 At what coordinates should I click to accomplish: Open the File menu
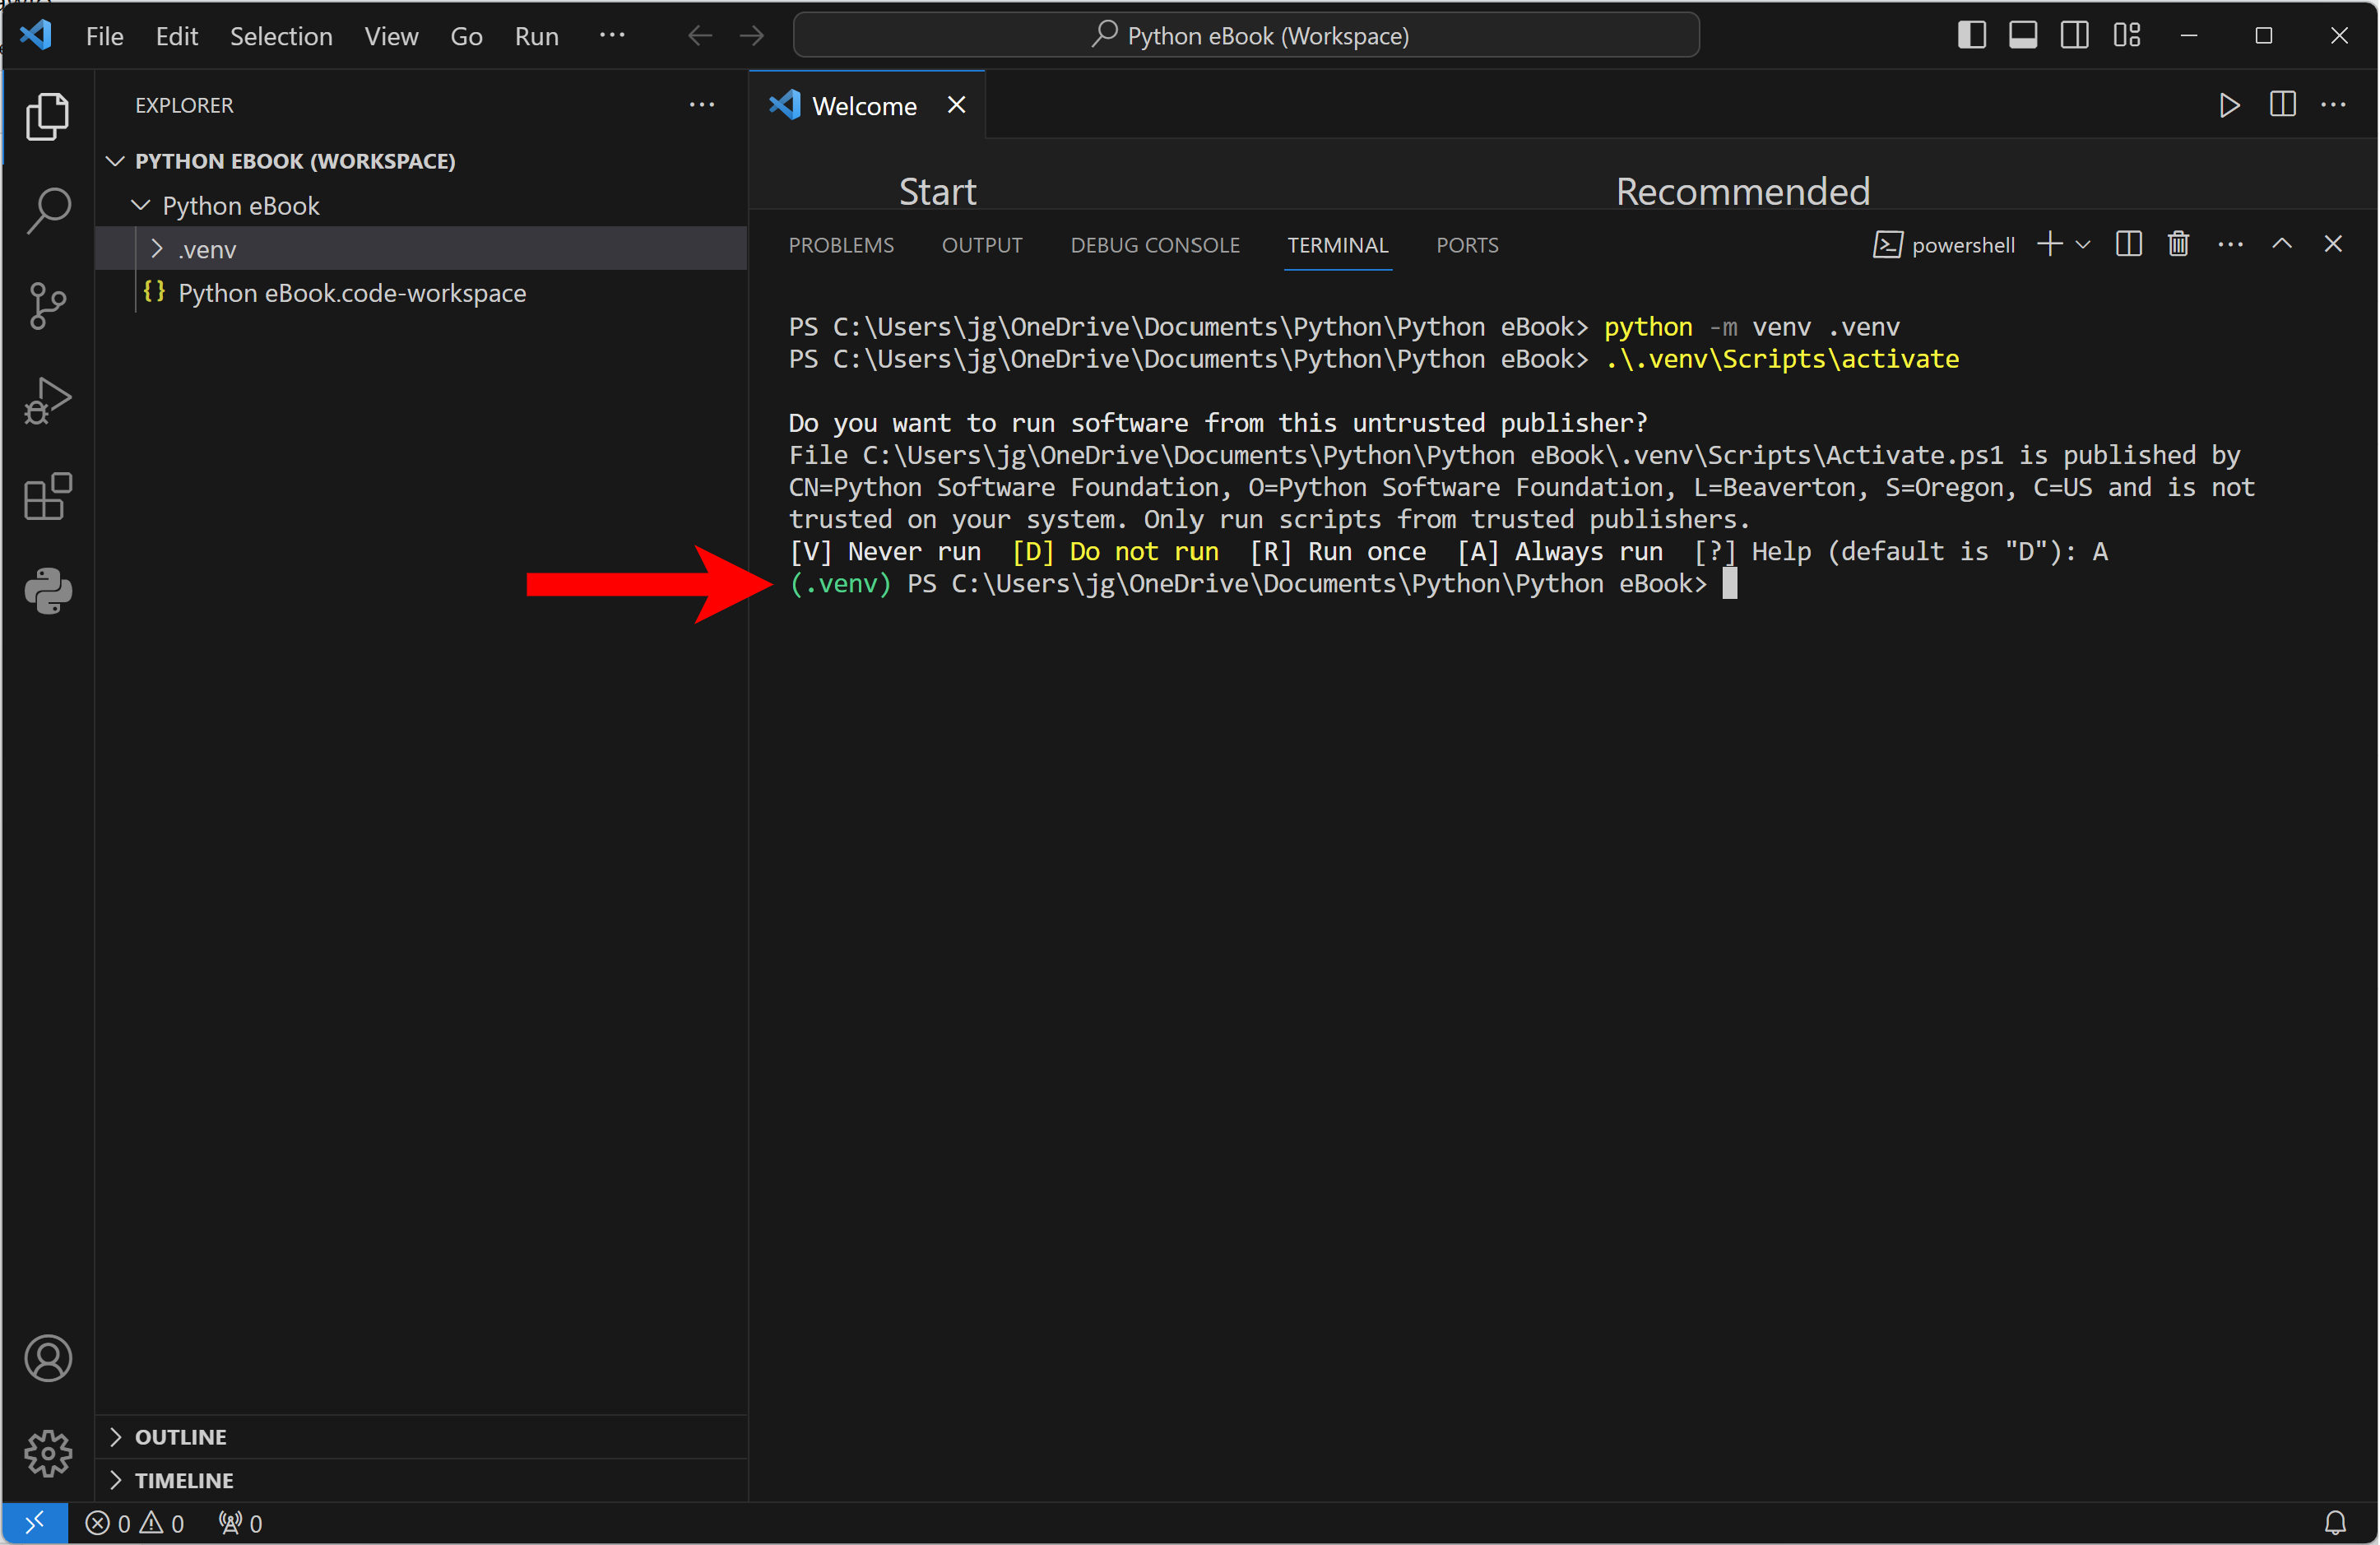tap(105, 36)
